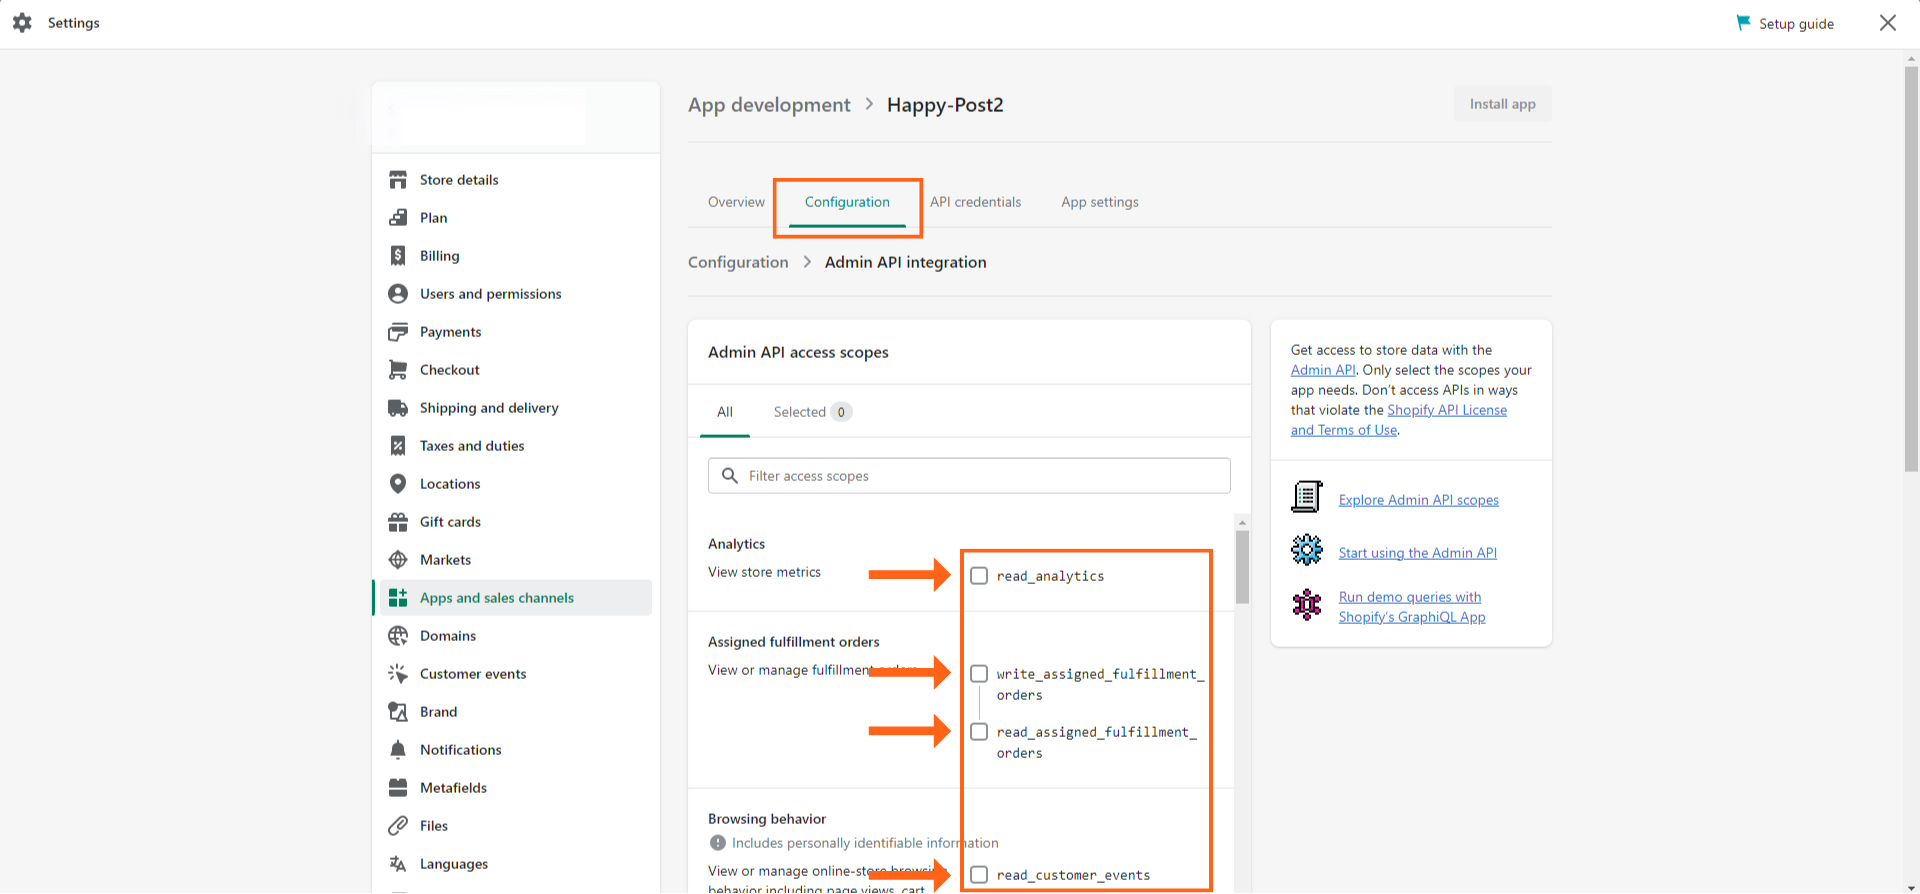Click the Checkout cart icon
This screenshot has width=1920, height=894.
pos(398,370)
